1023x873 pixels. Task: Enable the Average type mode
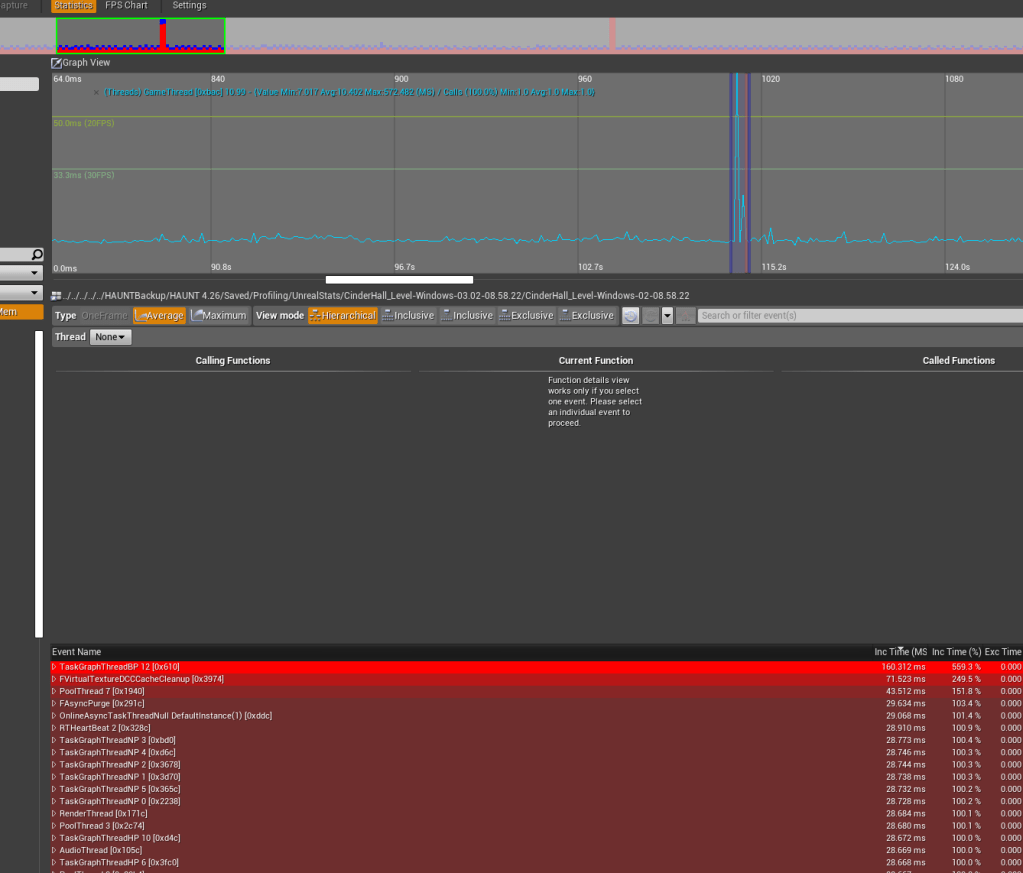[x=159, y=316]
